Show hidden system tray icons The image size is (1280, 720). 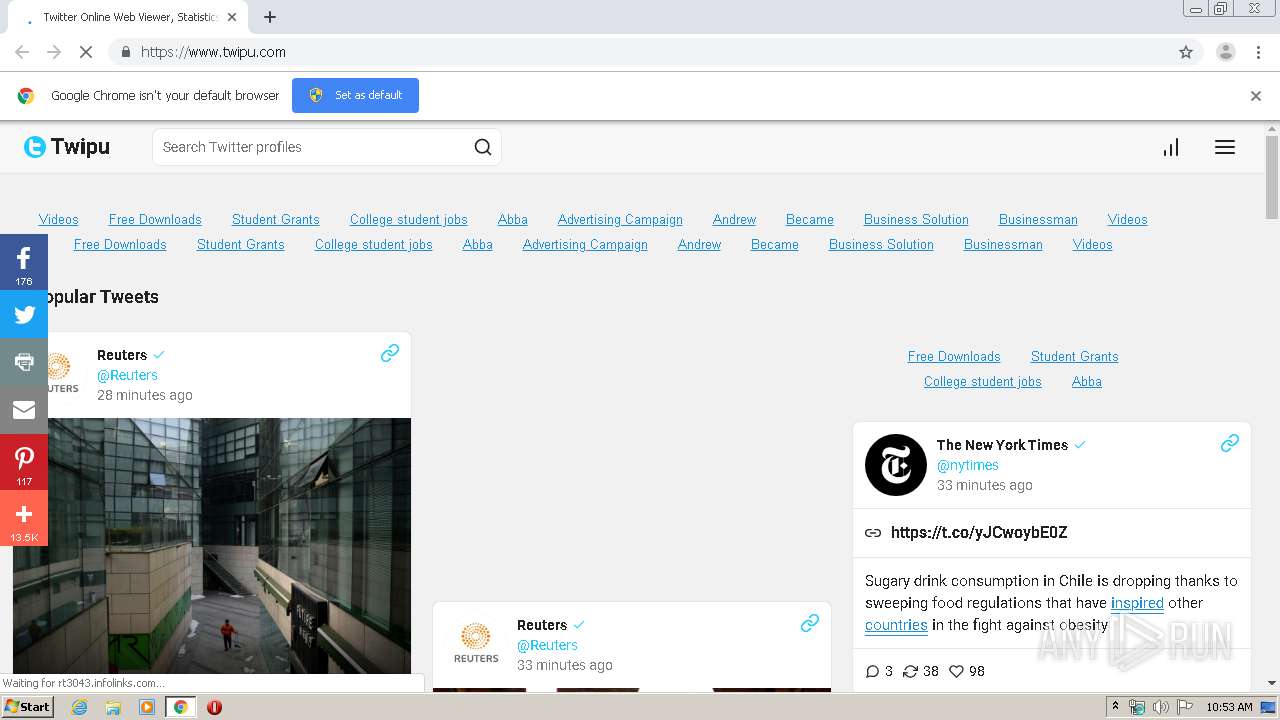(x=1115, y=707)
